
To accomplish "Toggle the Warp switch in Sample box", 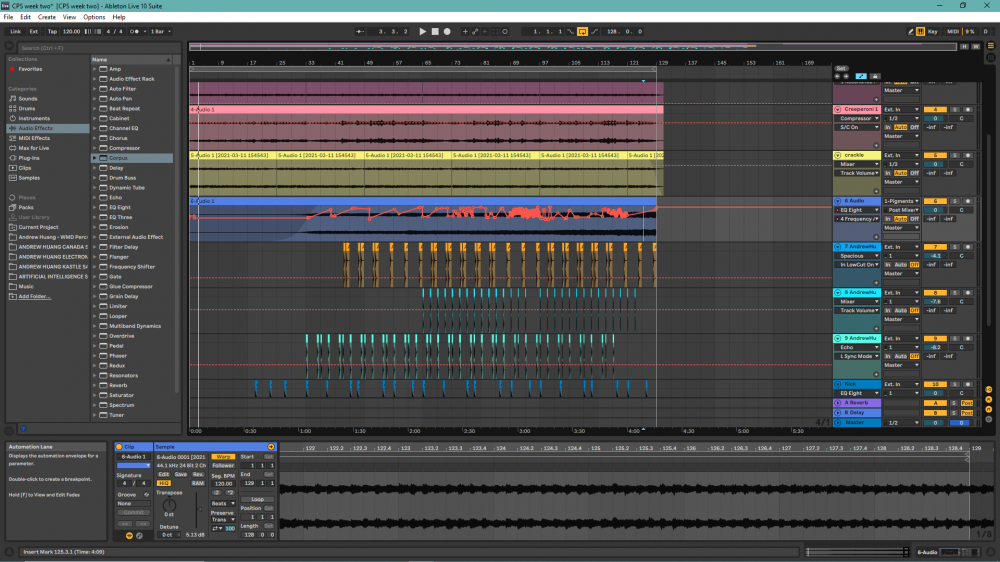I will click(x=222, y=456).
